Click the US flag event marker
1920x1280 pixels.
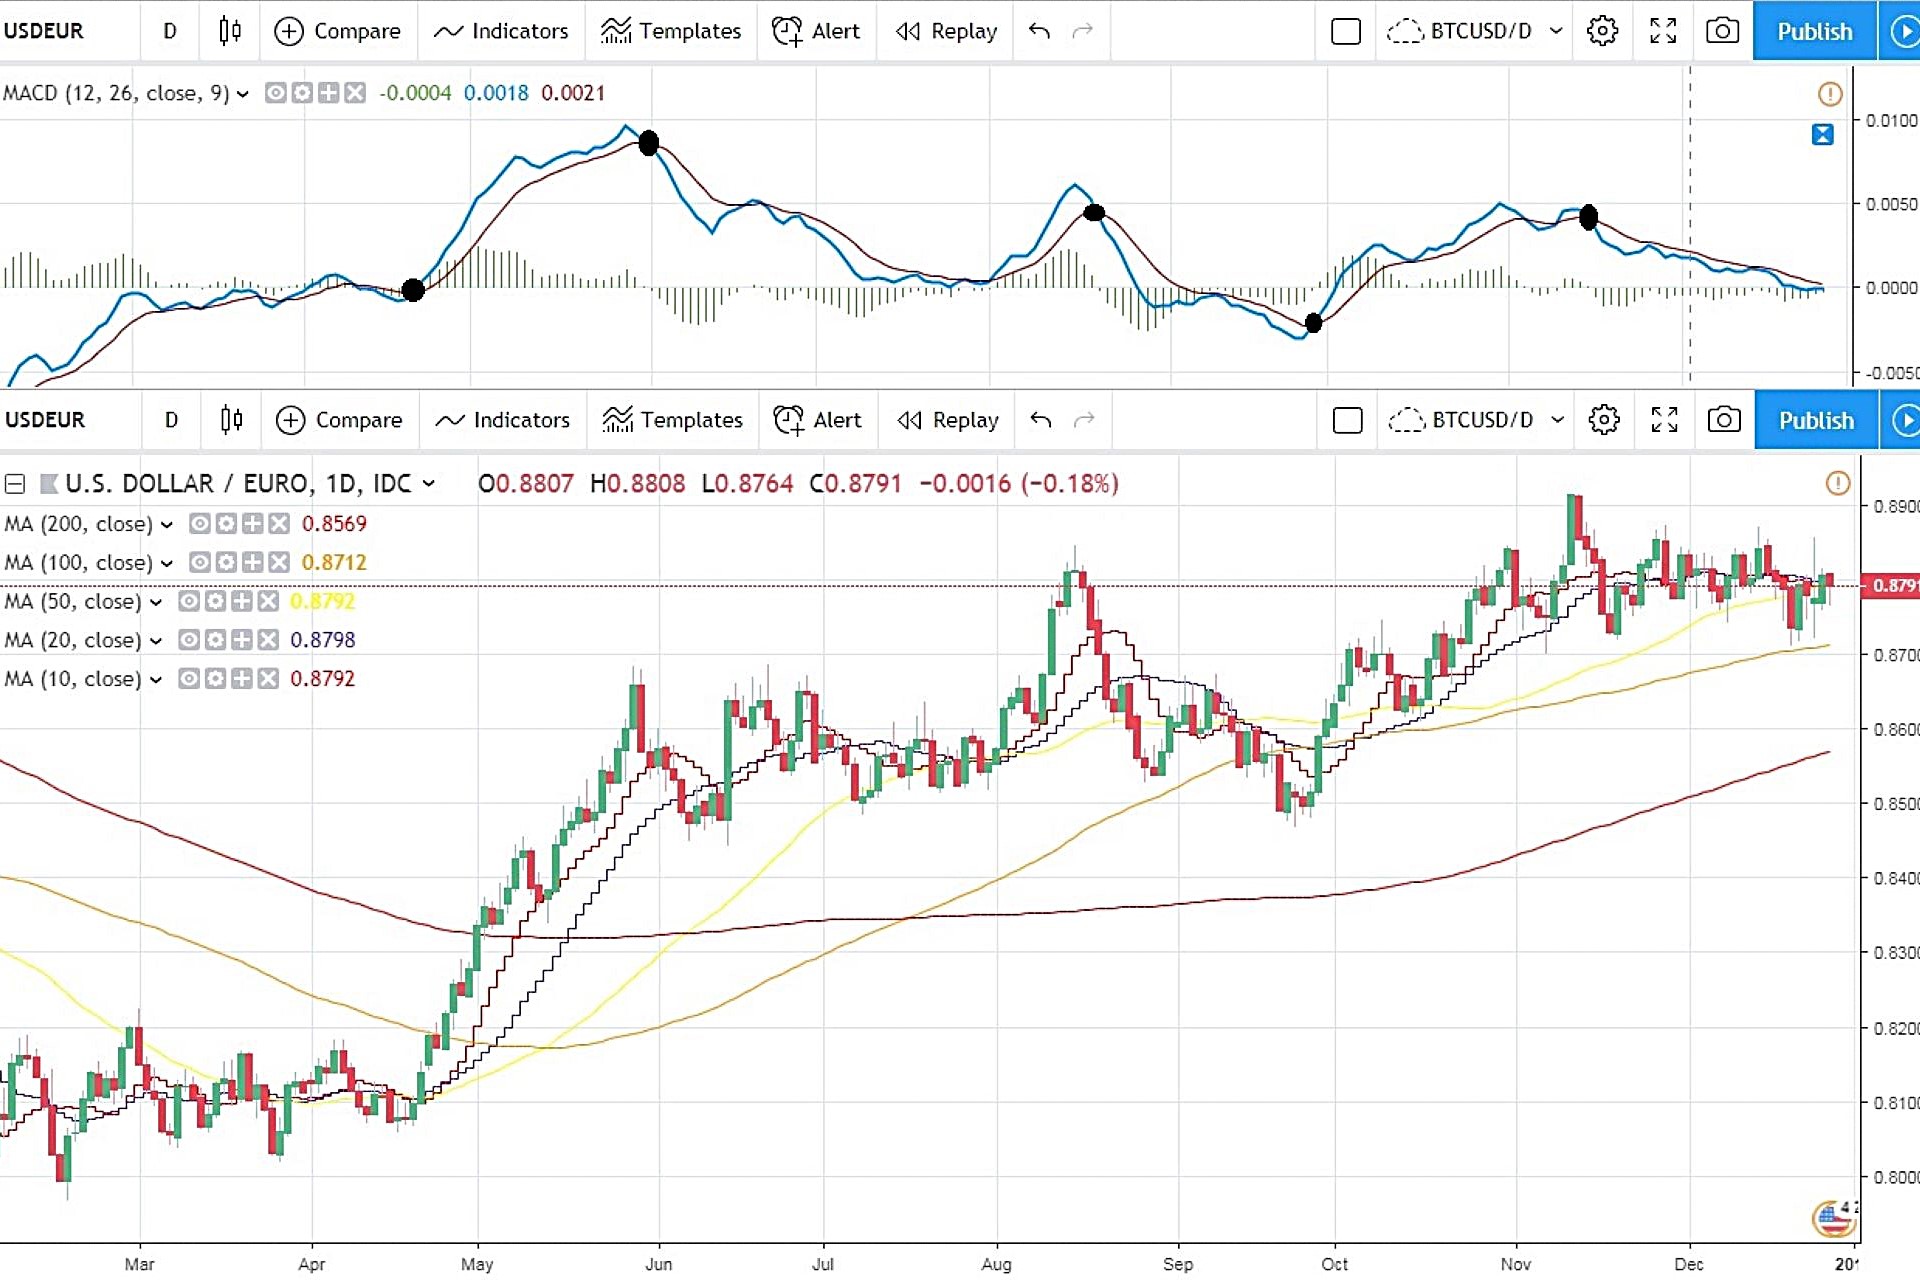click(x=1832, y=1219)
